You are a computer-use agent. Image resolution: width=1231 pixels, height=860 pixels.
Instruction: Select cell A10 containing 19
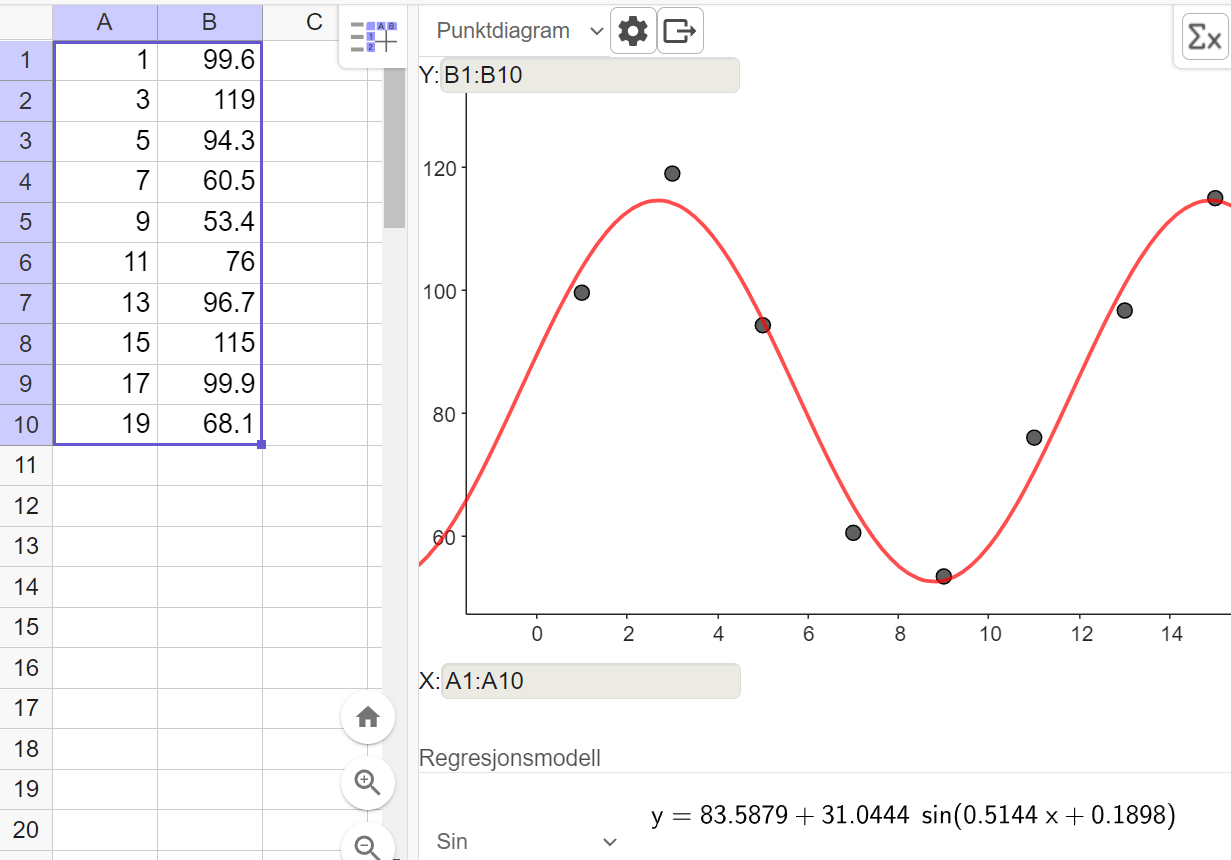click(105, 424)
